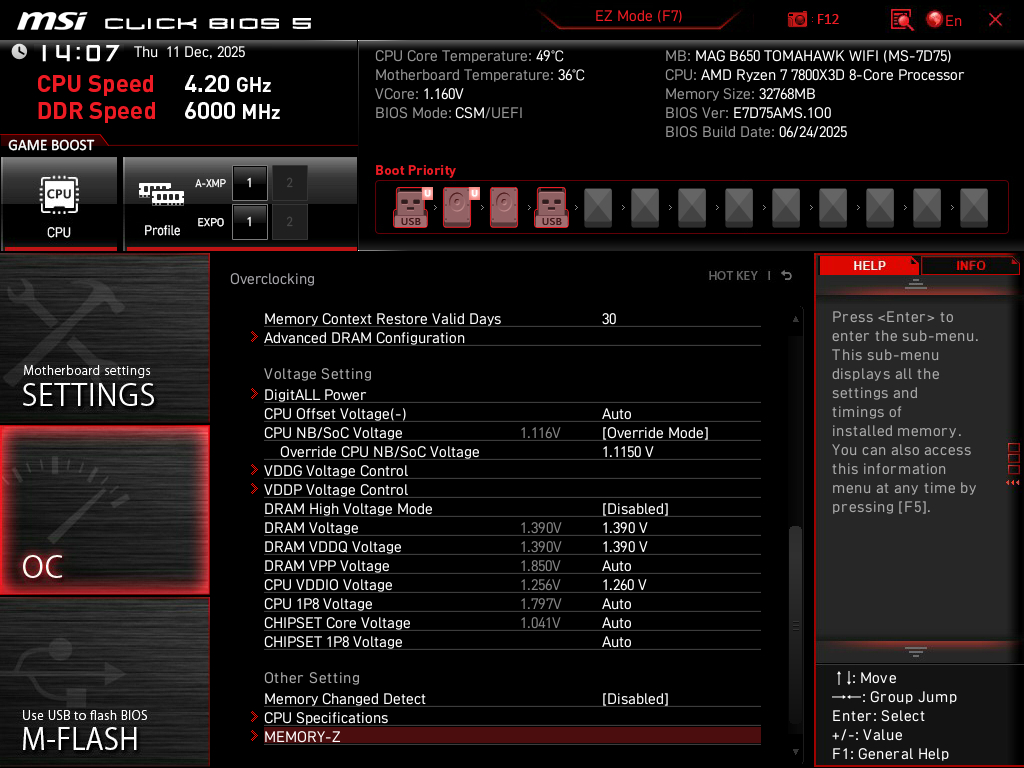Select the DRAM High Voltage Mode label
Image resolution: width=1024 pixels, height=768 pixels.
(x=348, y=508)
